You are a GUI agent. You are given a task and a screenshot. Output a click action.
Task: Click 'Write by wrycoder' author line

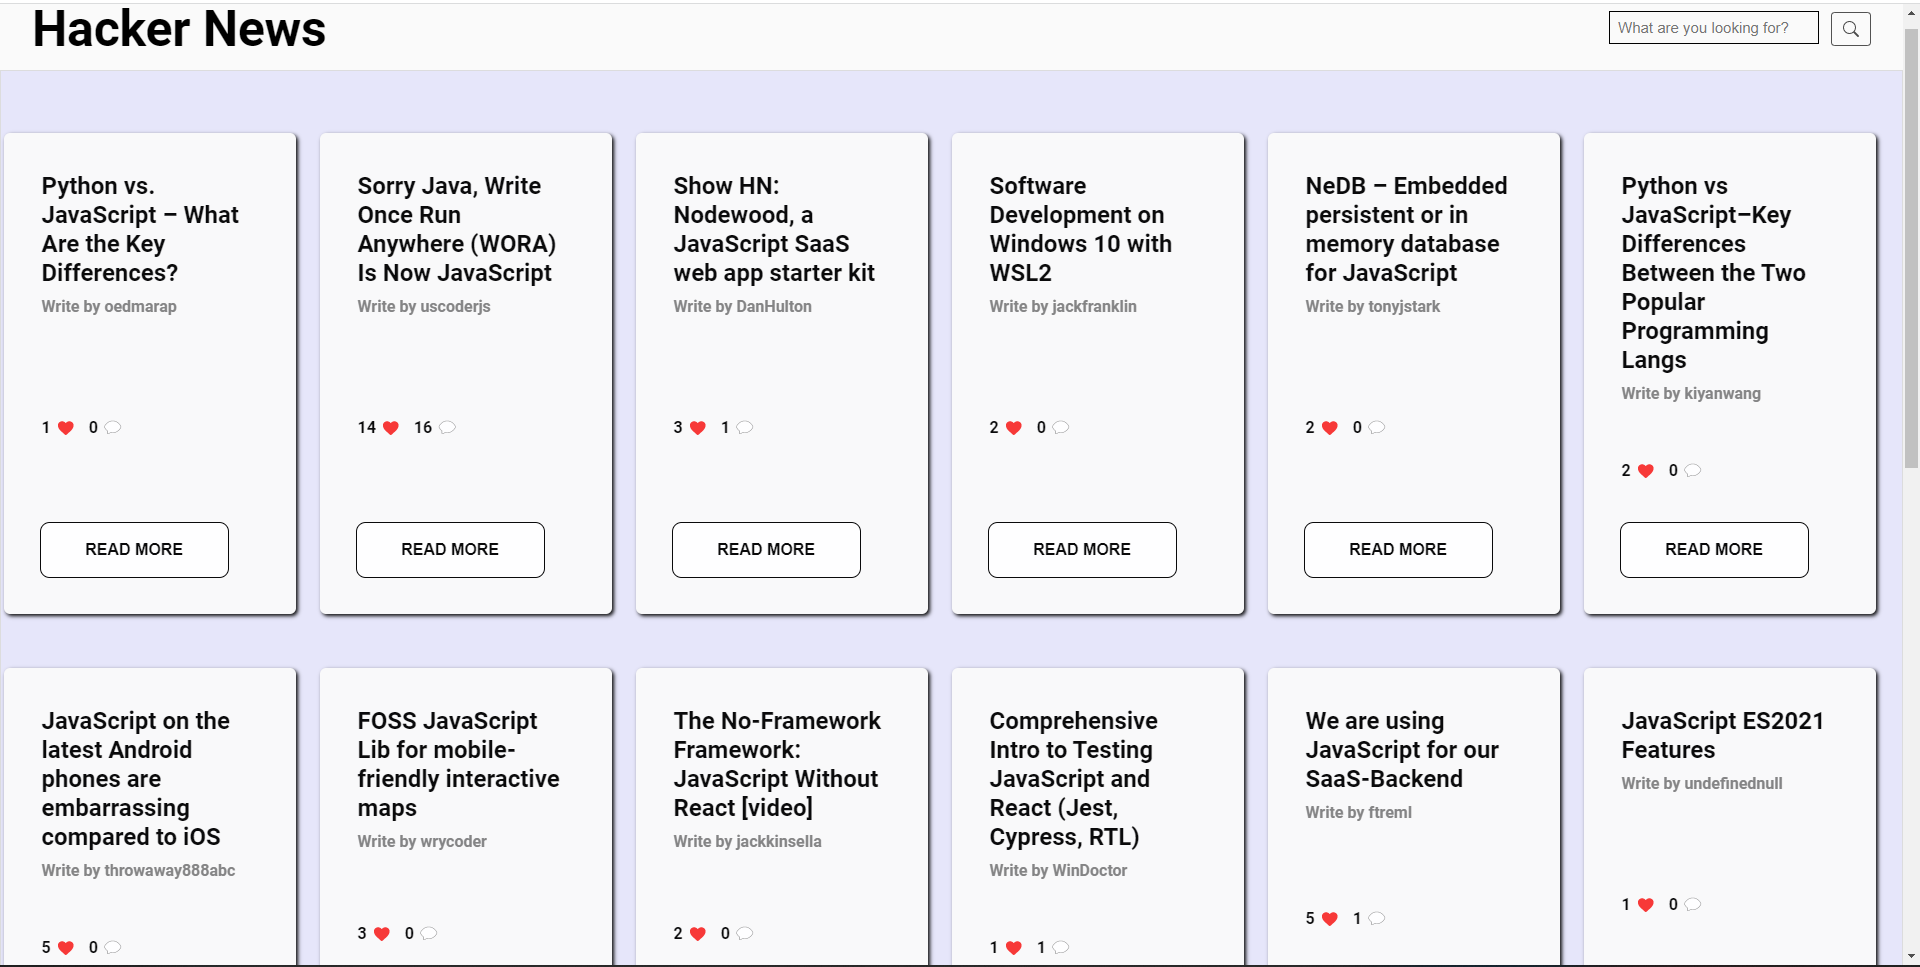[422, 842]
